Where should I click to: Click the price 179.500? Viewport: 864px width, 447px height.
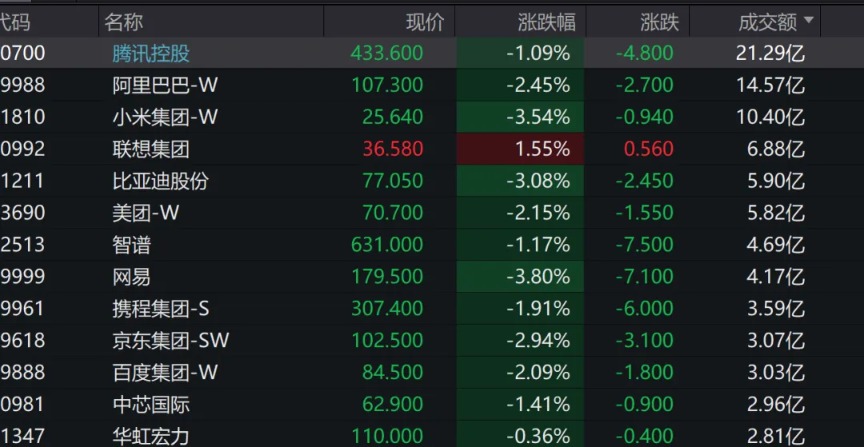[387, 277]
